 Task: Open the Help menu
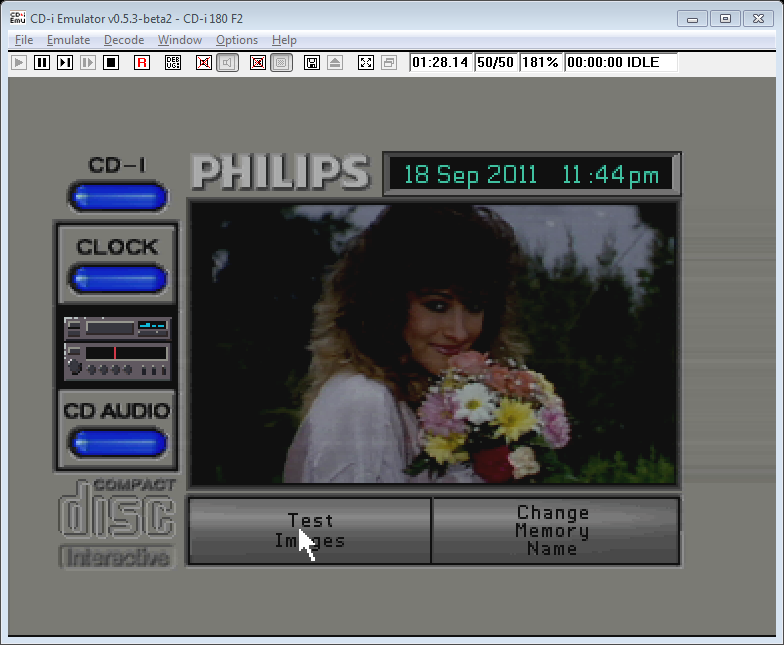tap(284, 40)
